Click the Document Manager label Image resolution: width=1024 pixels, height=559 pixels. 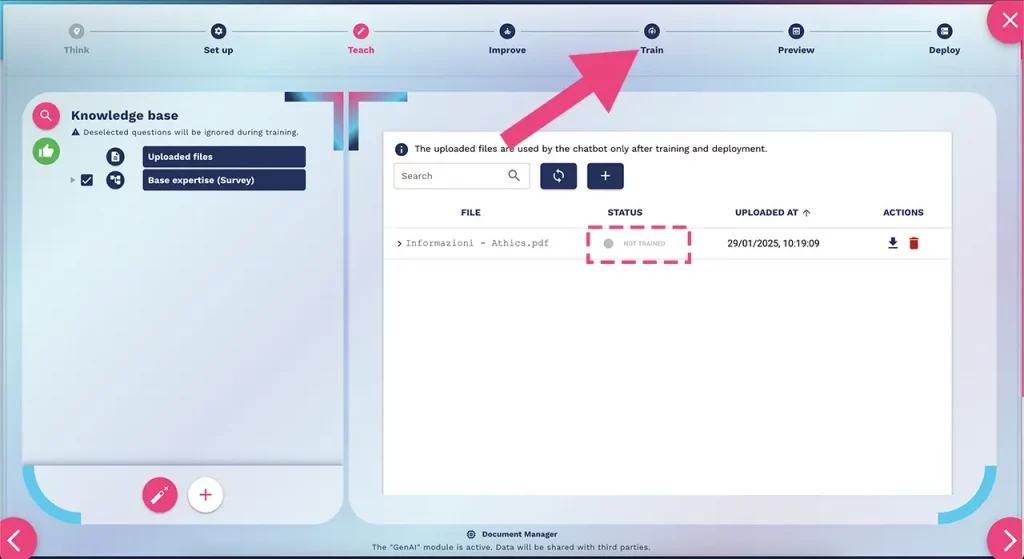point(519,534)
